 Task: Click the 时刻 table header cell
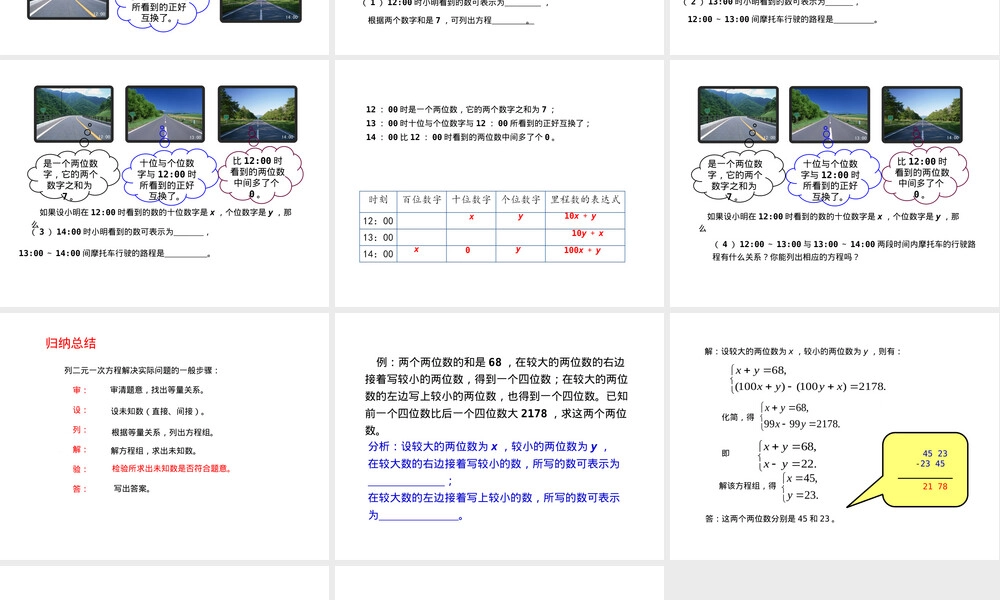coord(378,200)
